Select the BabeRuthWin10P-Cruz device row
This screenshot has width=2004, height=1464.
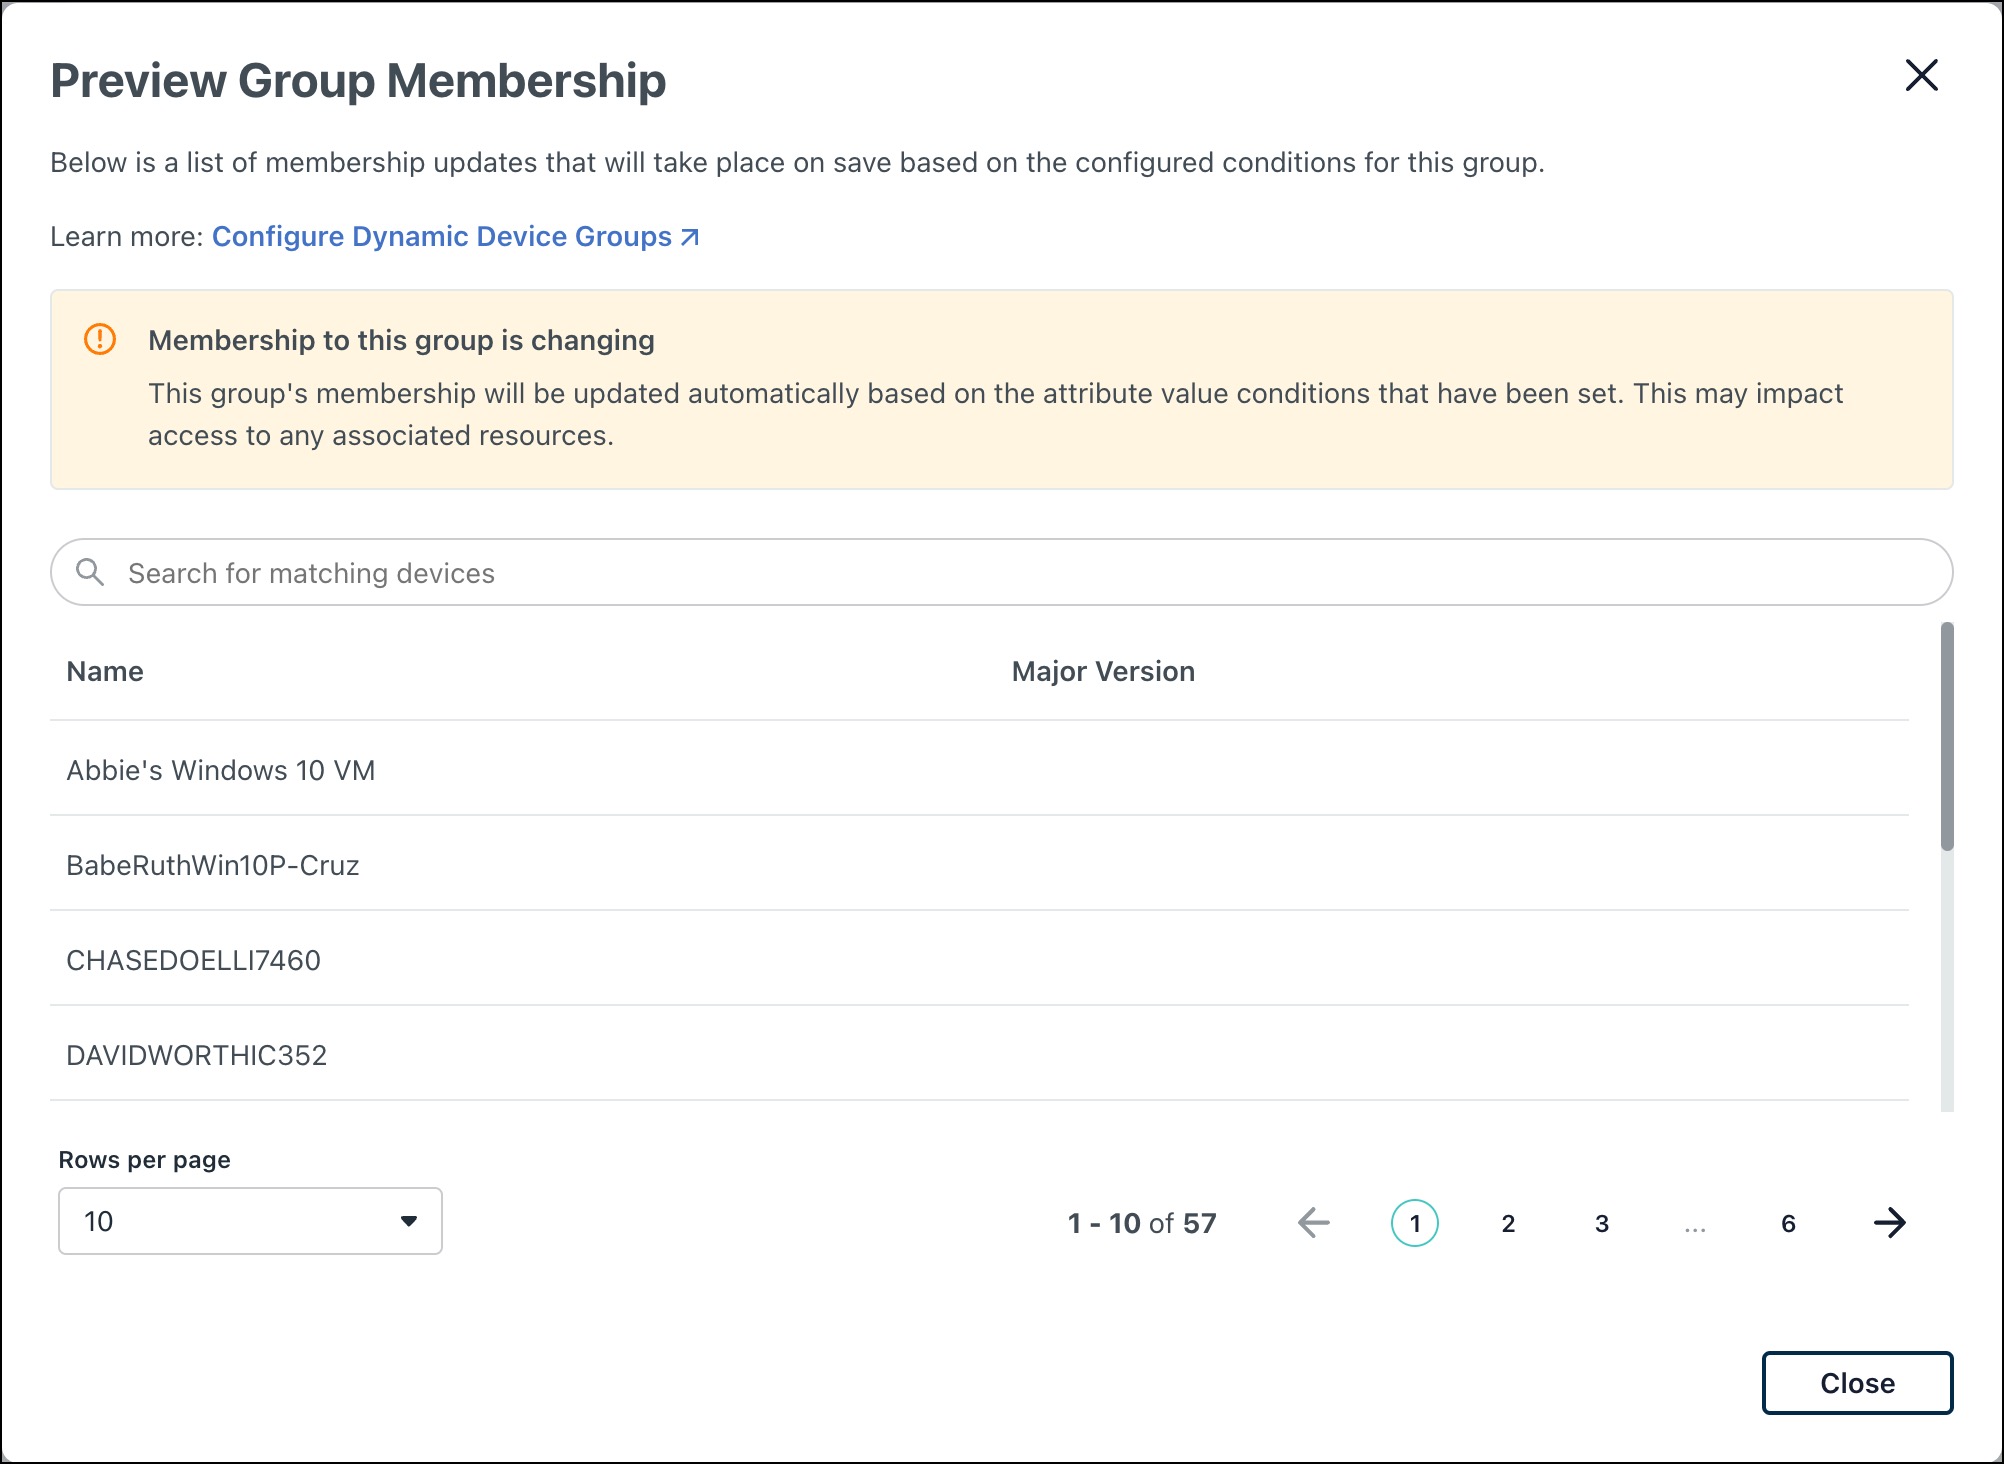click(213, 865)
